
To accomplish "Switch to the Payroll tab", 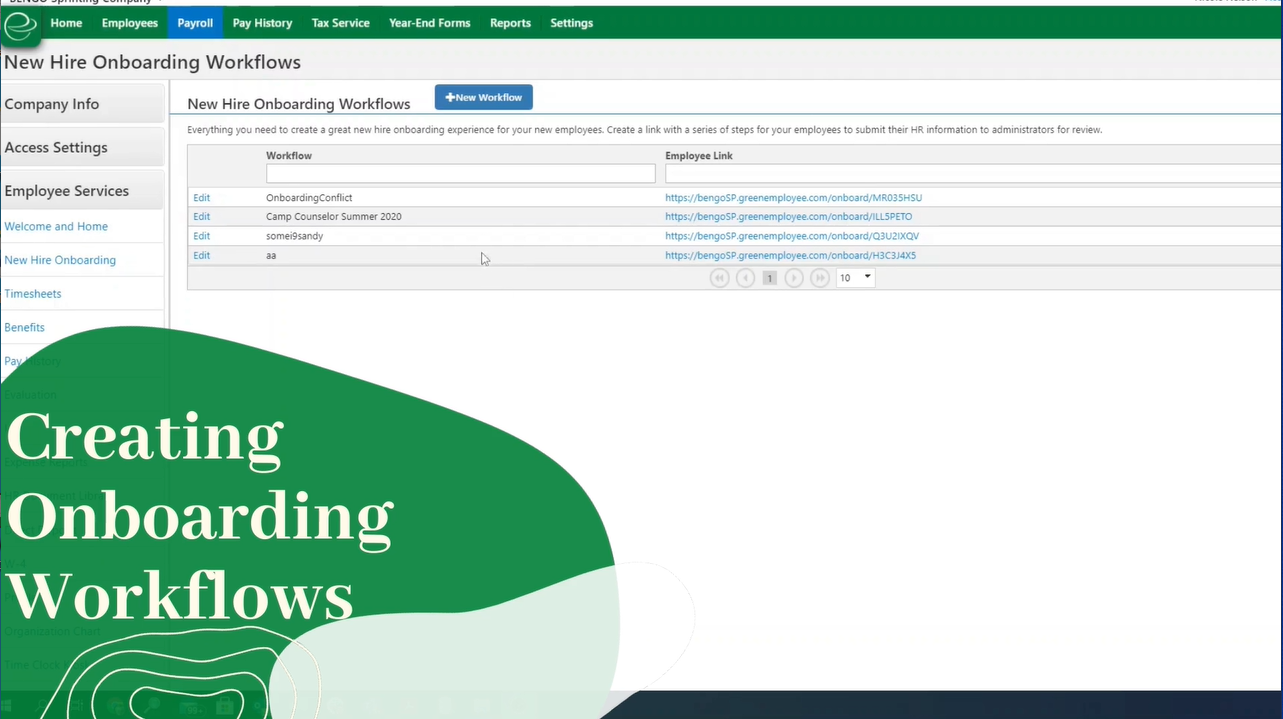I will 195,23.
